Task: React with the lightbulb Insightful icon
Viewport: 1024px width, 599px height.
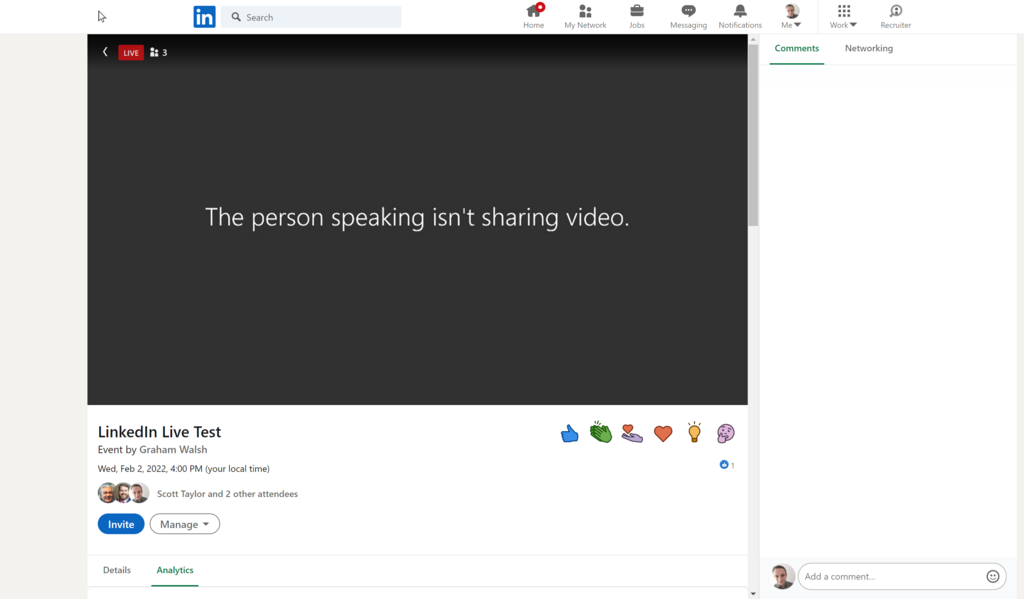Action: pos(694,432)
